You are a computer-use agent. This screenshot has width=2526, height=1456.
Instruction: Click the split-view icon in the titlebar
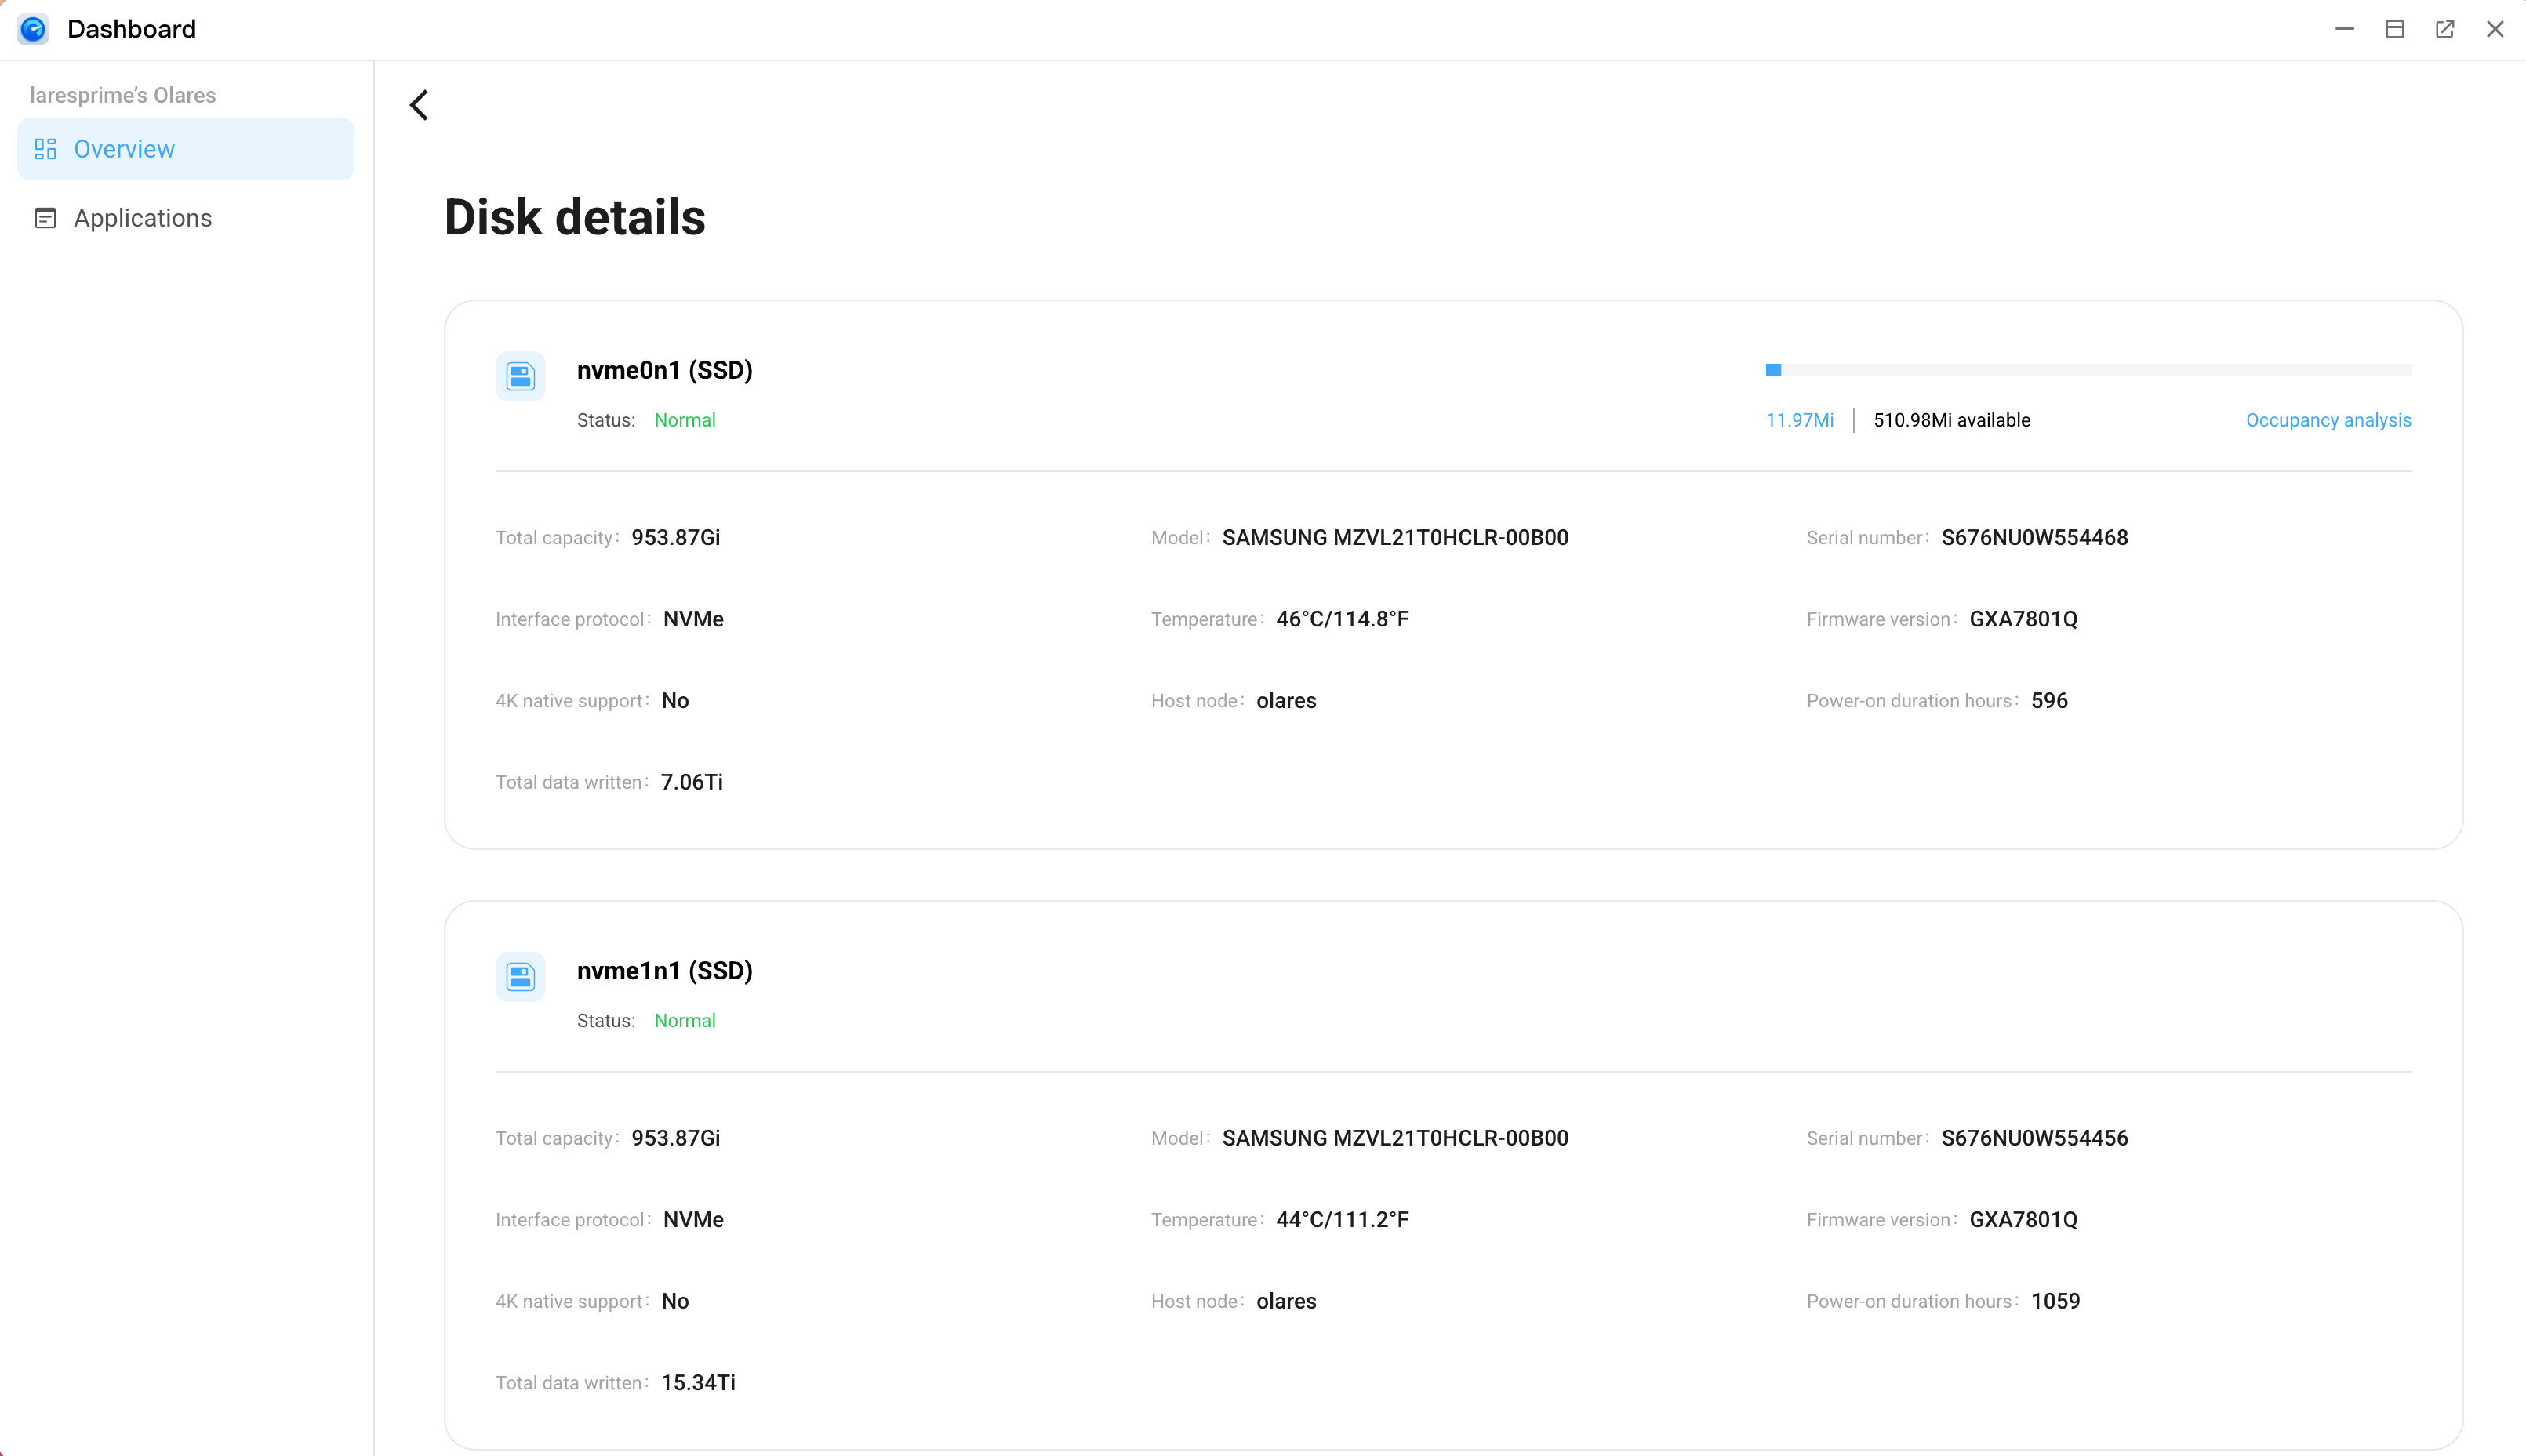tap(2394, 29)
